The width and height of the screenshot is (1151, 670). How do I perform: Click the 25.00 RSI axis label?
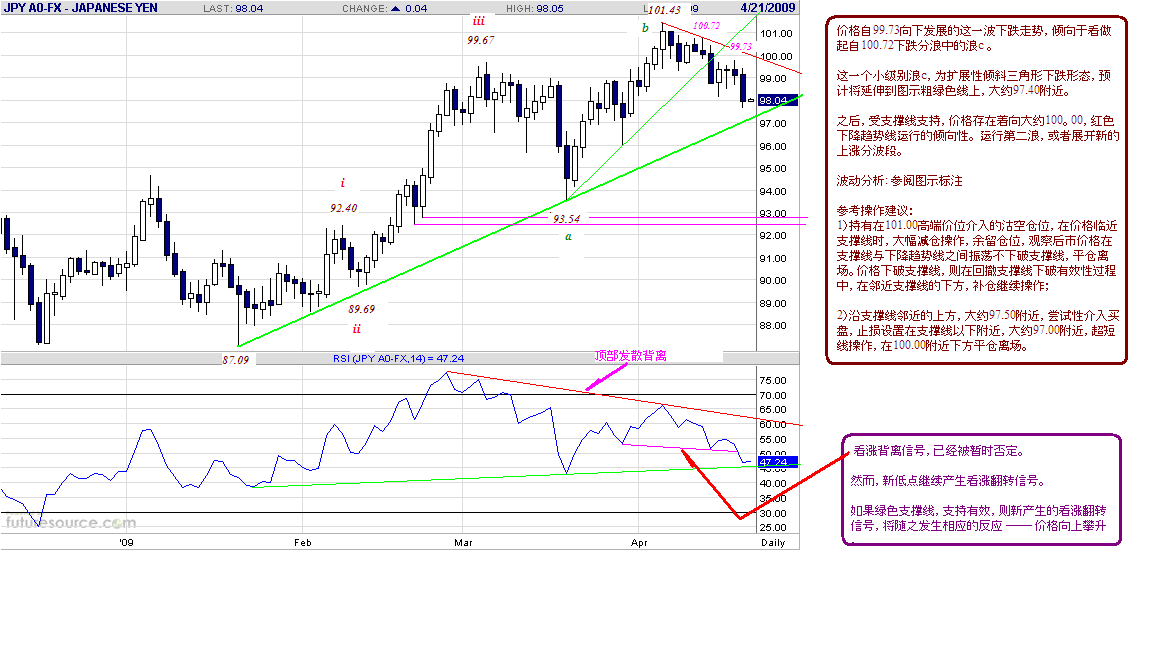[x=773, y=528]
